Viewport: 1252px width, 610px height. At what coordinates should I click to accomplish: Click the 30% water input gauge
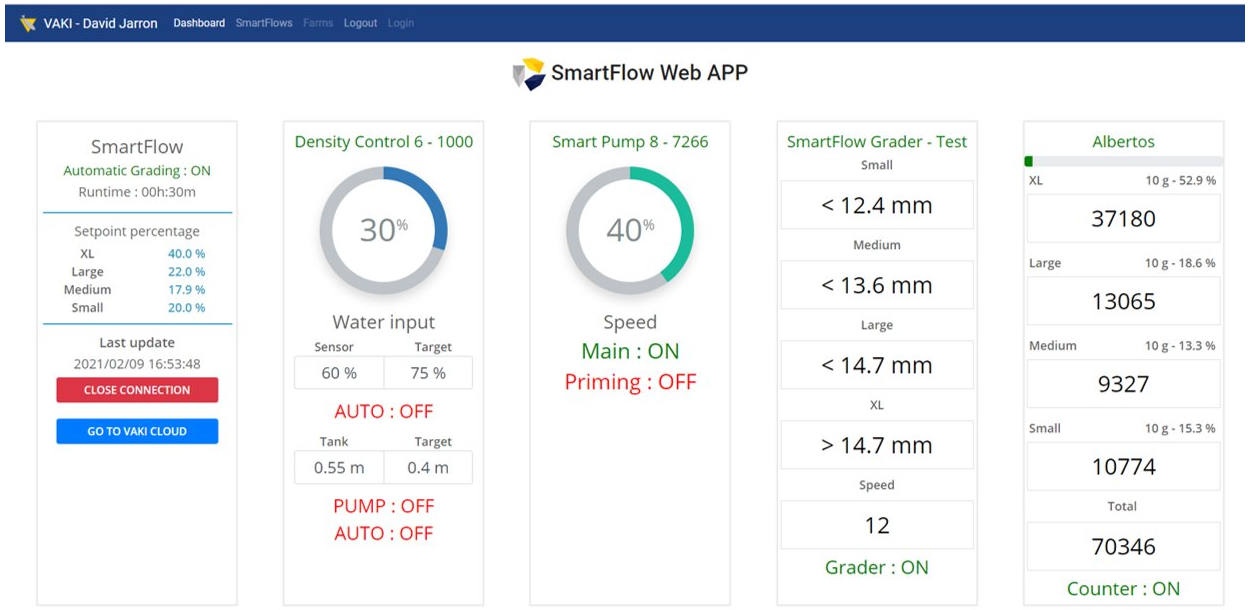tap(384, 231)
